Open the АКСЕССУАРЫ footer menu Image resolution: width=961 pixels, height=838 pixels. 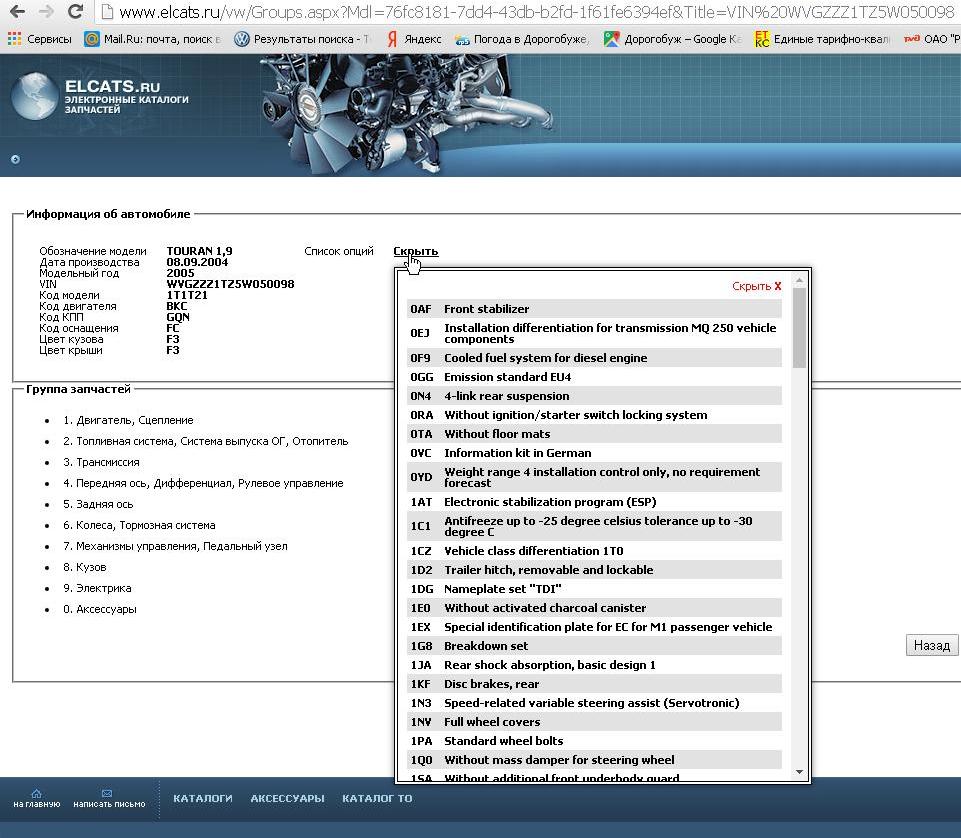pos(287,799)
